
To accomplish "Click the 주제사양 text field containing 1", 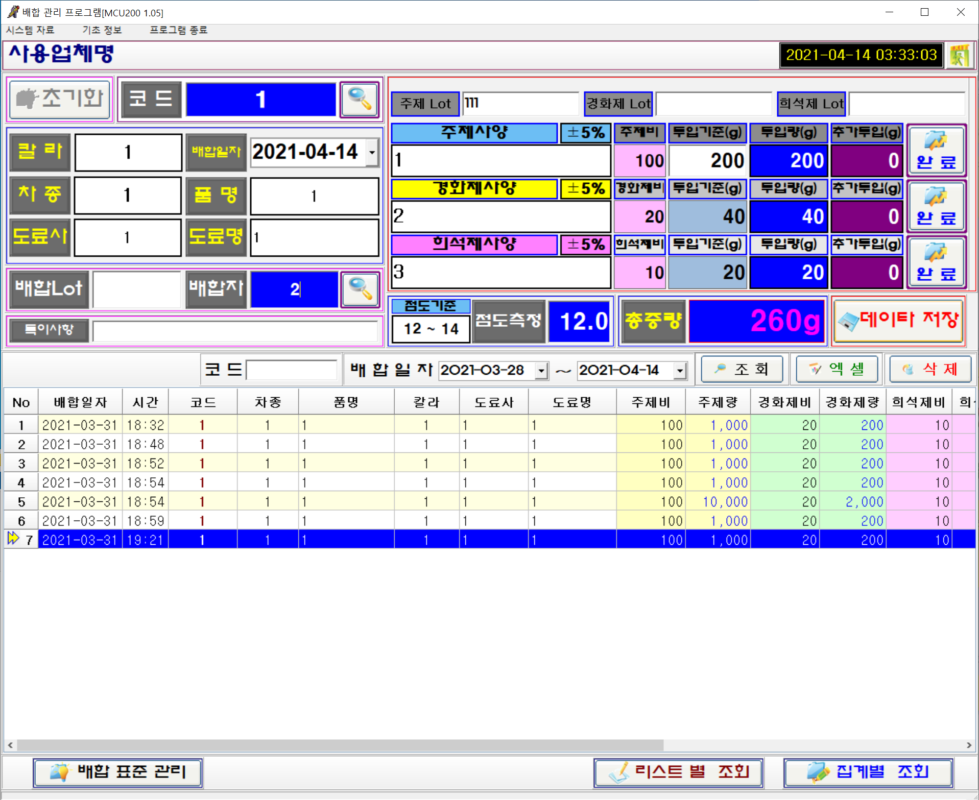I will pyautogui.click(x=501, y=160).
